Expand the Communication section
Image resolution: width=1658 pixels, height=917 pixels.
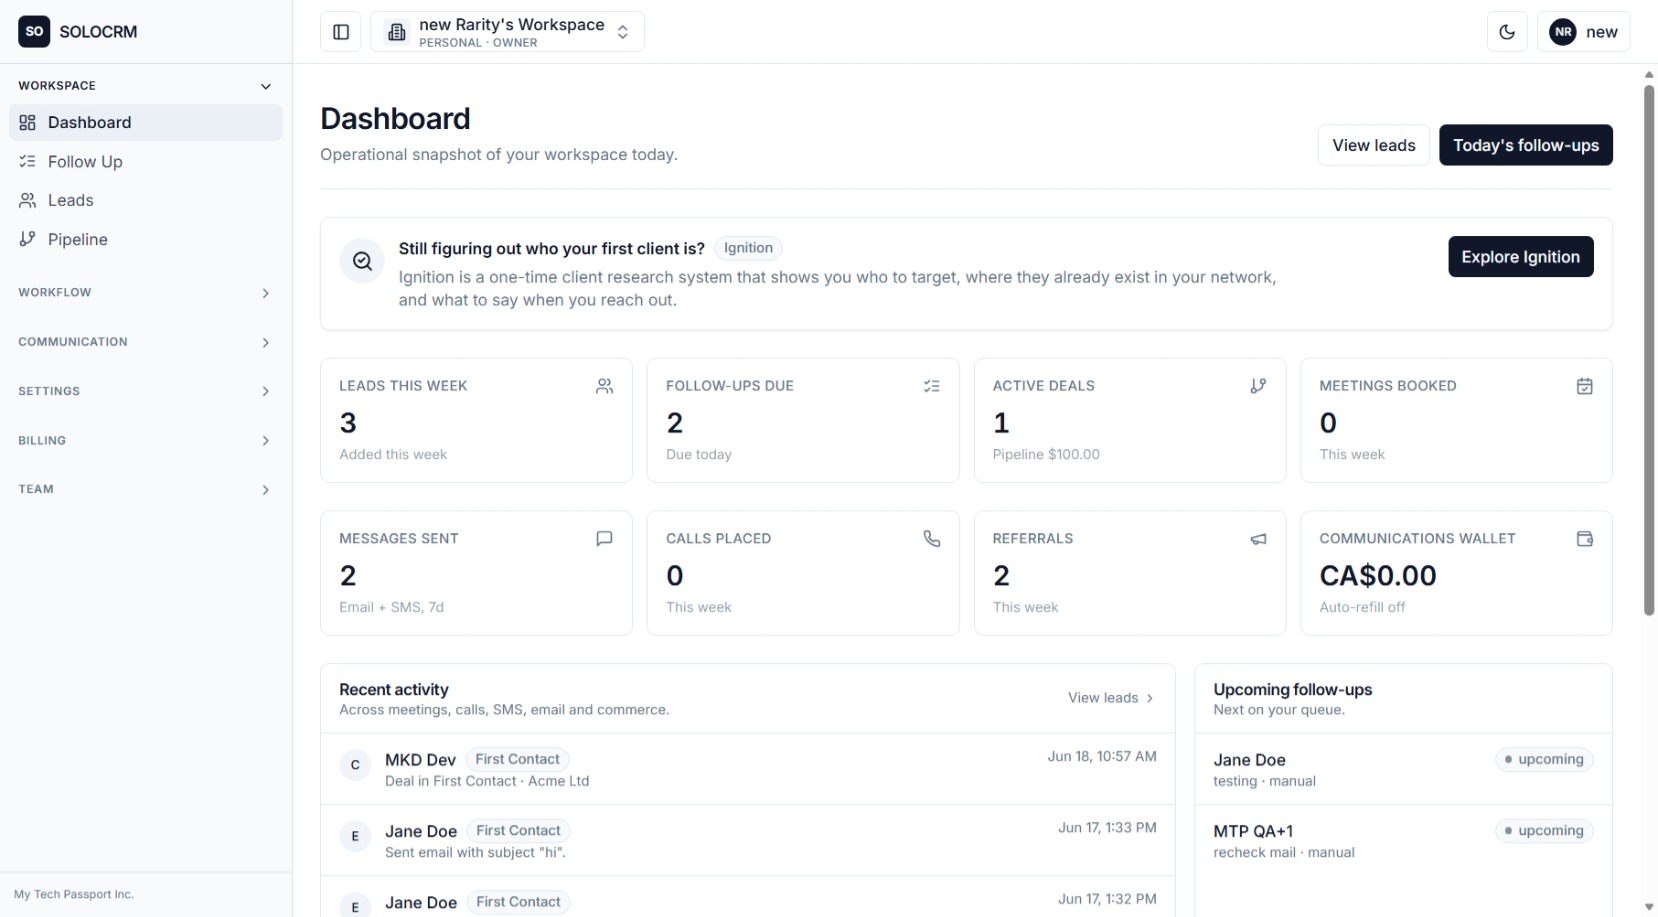[146, 342]
